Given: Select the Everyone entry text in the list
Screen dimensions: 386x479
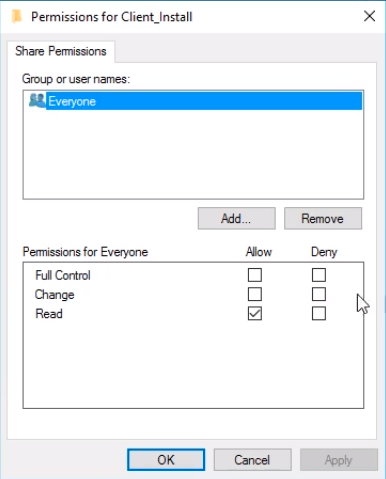Looking at the screenshot, I should (x=72, y=101).
